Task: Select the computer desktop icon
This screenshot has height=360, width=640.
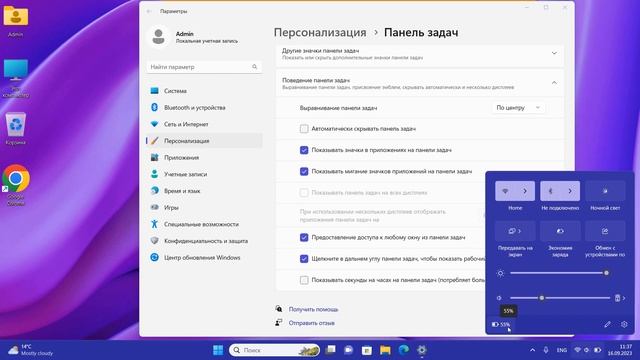Action: 16,78
